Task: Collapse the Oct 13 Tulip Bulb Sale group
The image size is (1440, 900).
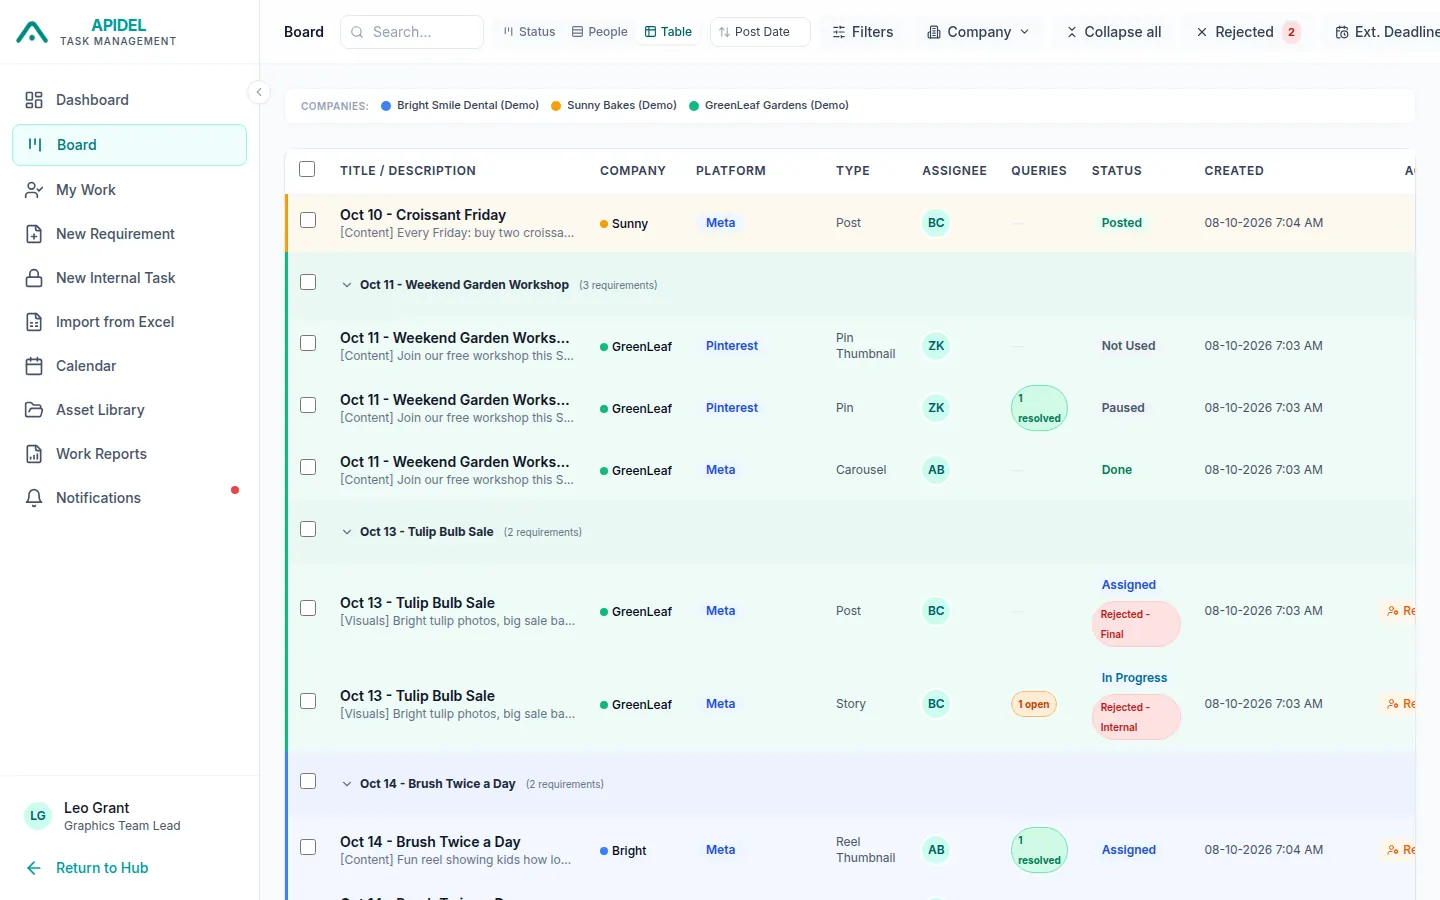Action: point(347,532)
